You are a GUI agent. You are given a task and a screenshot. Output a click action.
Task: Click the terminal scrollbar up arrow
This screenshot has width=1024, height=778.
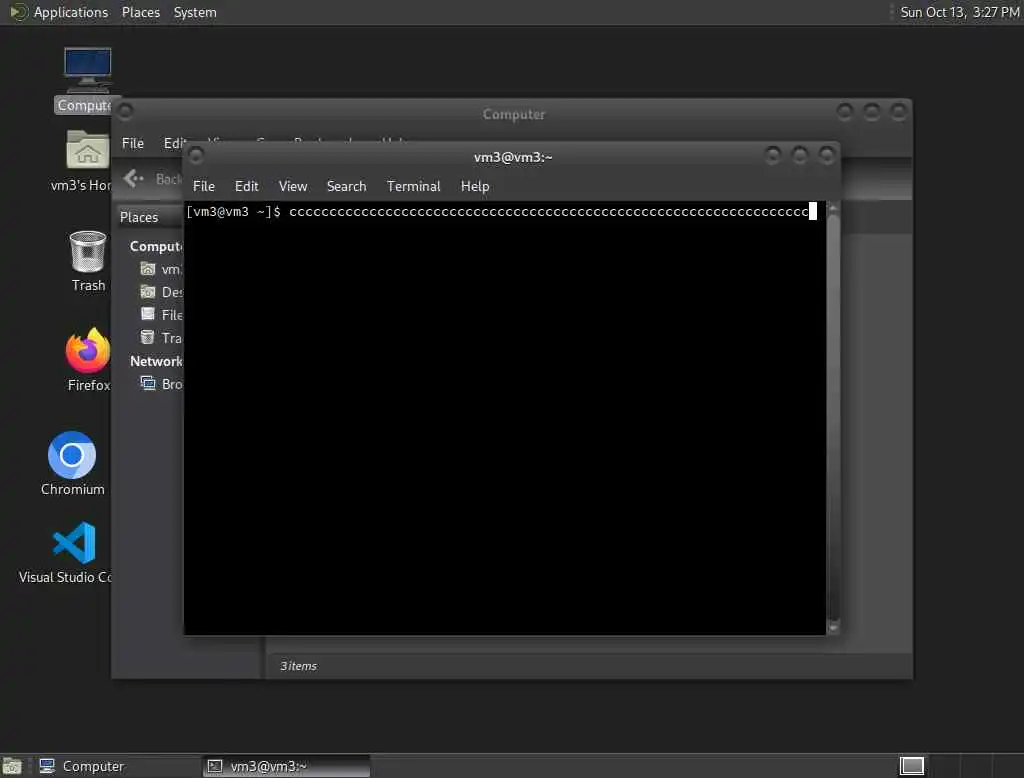pyautogui.click(x=833, y=208)
